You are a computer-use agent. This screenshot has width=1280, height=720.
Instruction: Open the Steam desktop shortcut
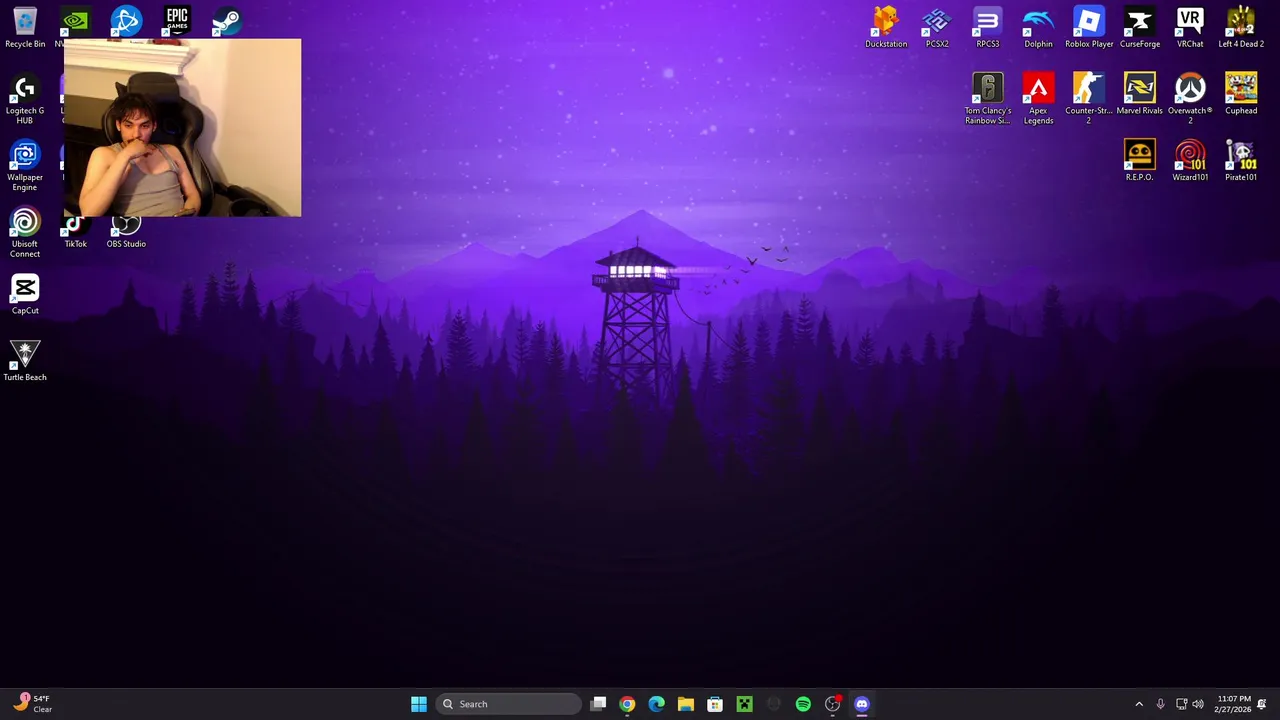227,21
